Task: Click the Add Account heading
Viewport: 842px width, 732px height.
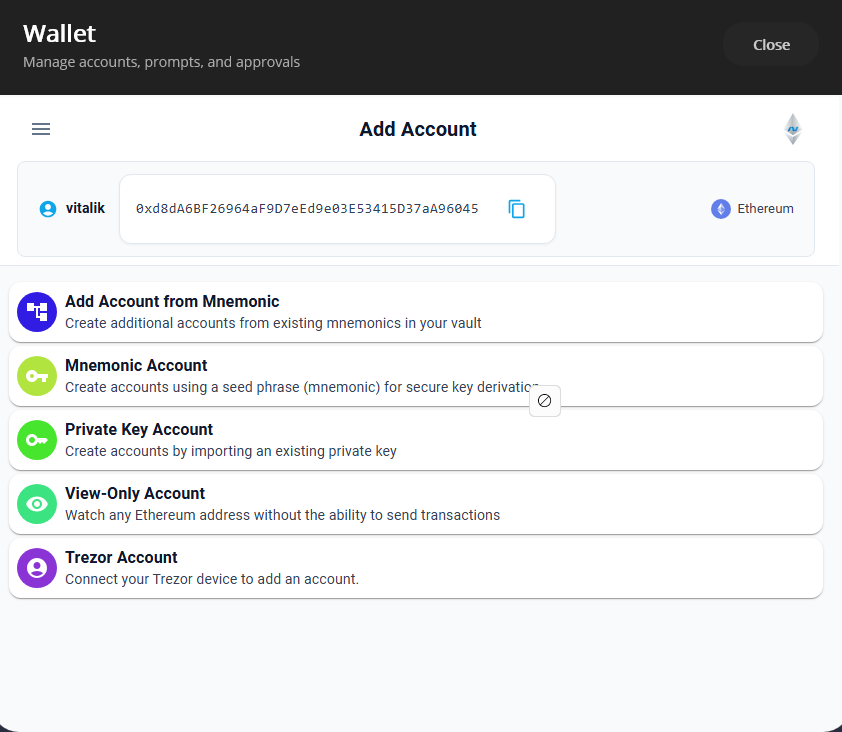Action: 418,129
